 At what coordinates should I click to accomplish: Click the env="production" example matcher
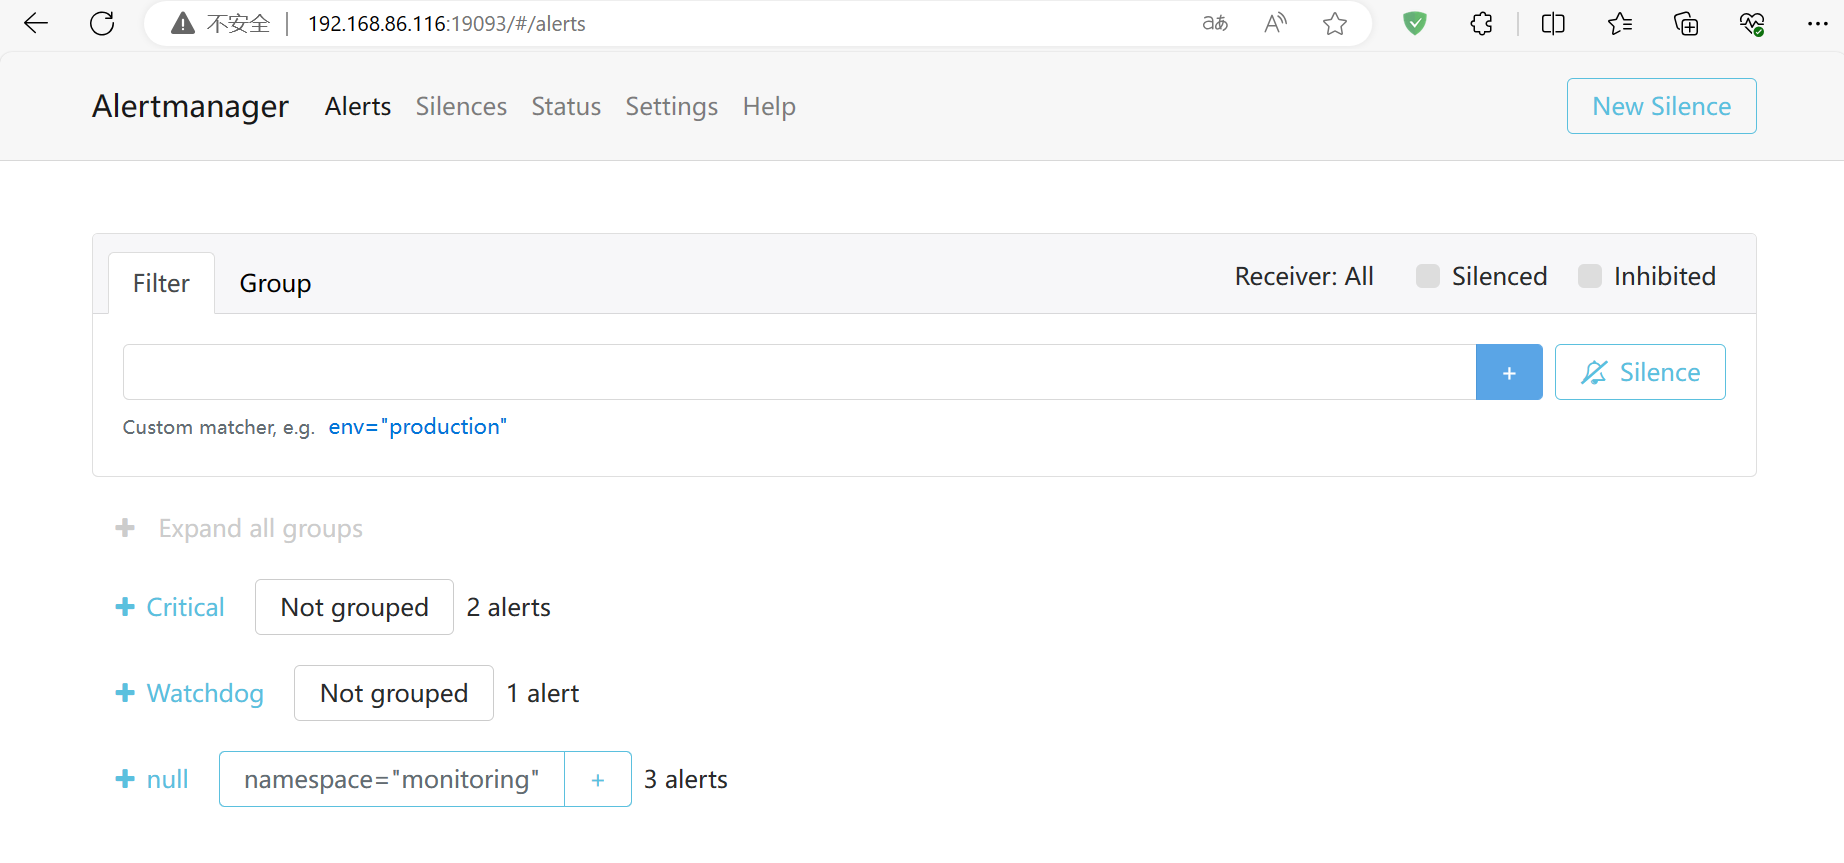coord(418,427)
